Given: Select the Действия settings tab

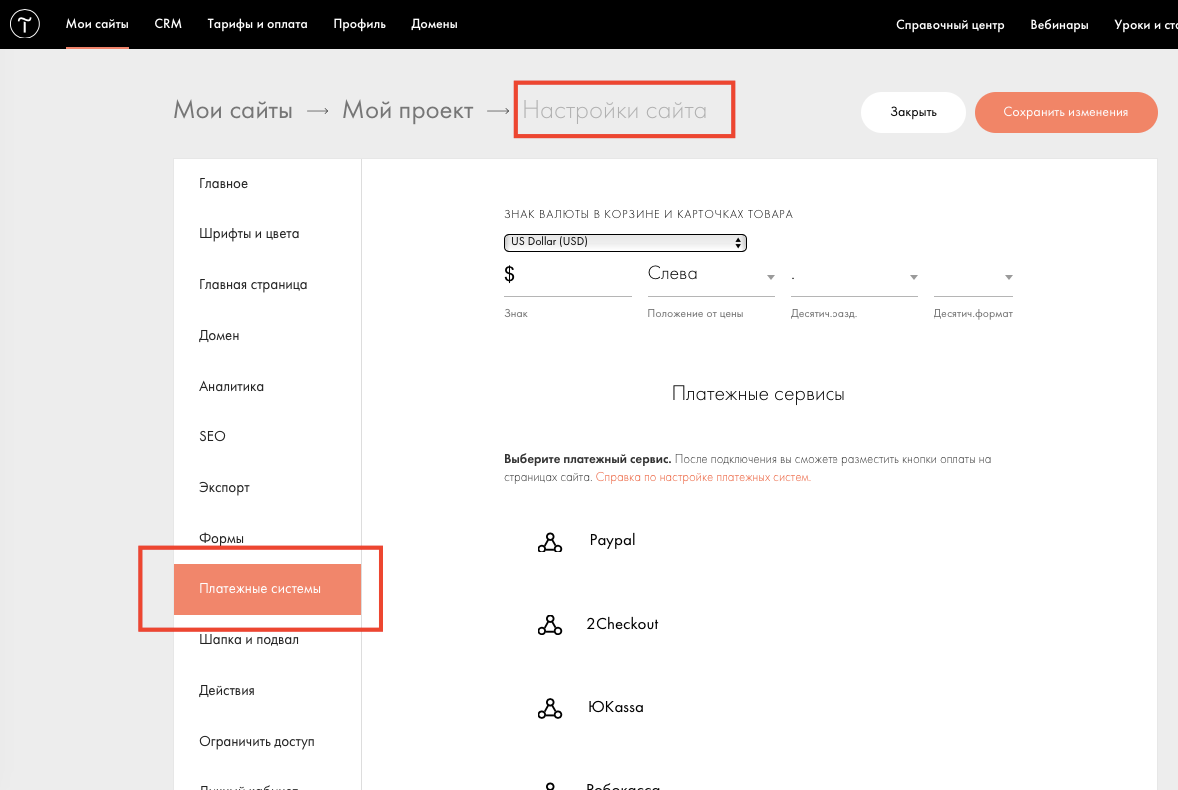Looking at the screenshot, I should (267, 691).
